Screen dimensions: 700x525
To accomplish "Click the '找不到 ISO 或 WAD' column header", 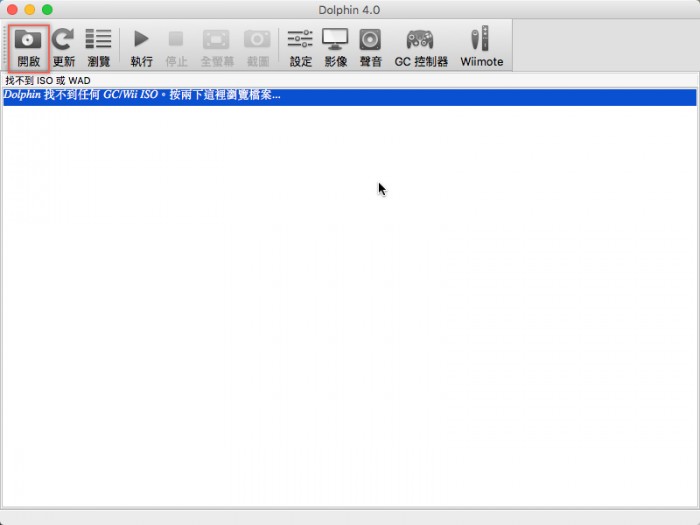I will 350,81.
